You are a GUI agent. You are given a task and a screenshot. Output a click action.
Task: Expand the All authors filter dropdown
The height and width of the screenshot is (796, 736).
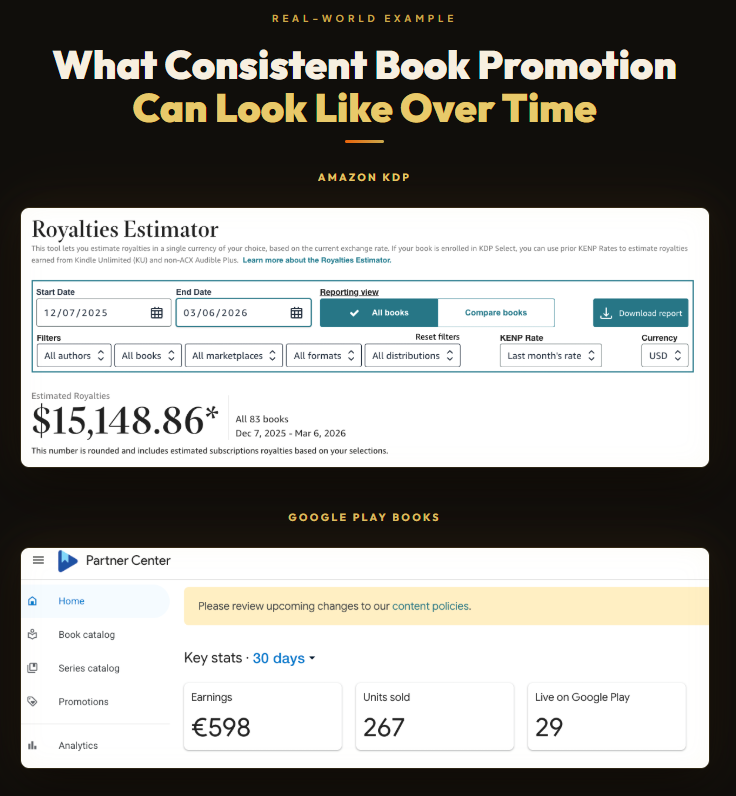[x=75, y=356]
